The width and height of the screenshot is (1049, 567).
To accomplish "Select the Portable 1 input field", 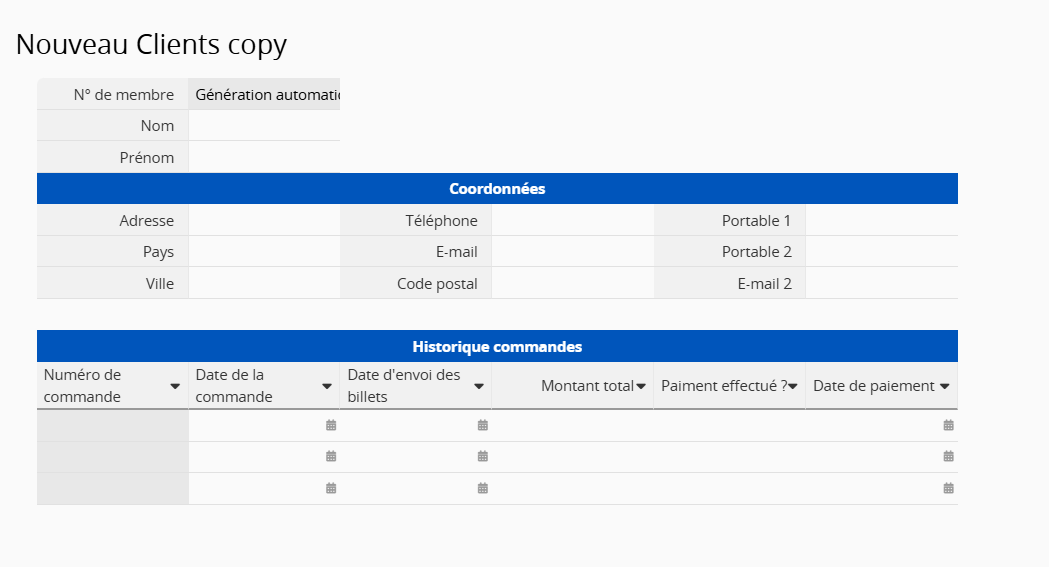I will click(881, 221).
